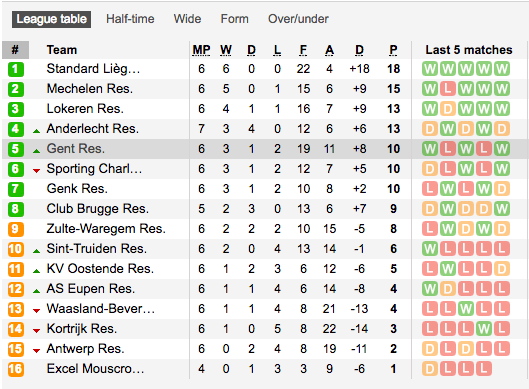Screen dimensions: 529x389
Task: Select the League table tab
Action: click(52, 19)
